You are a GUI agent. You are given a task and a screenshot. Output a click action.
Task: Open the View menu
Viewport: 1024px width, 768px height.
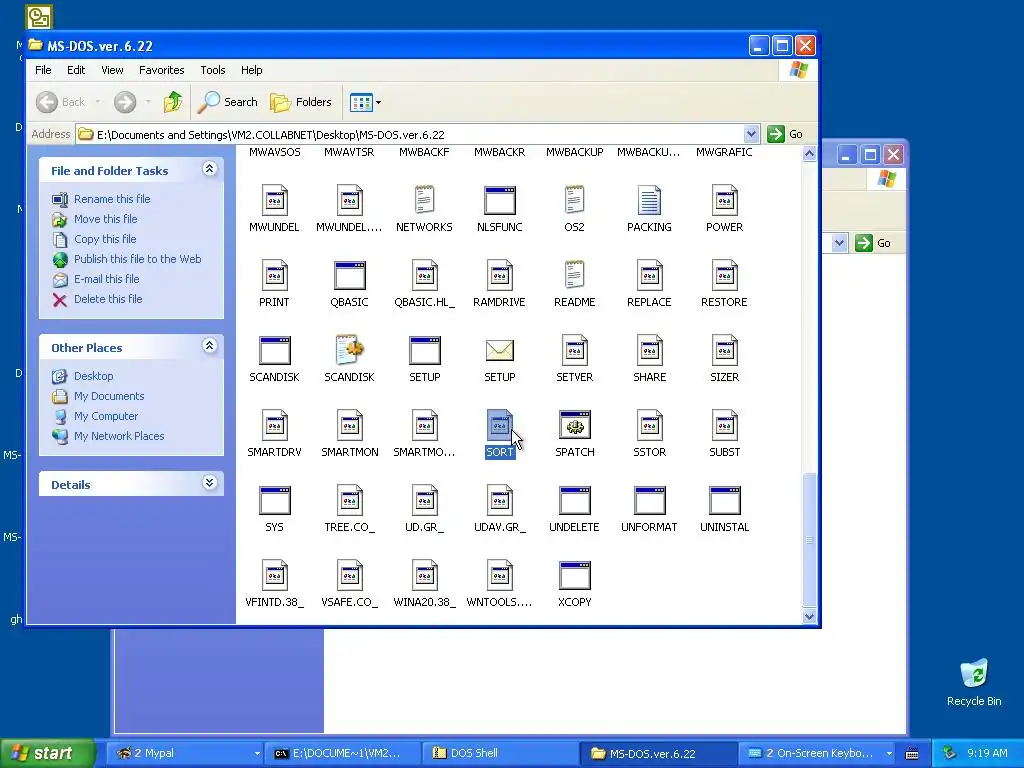pyautogui.click(x=112, y=70)
